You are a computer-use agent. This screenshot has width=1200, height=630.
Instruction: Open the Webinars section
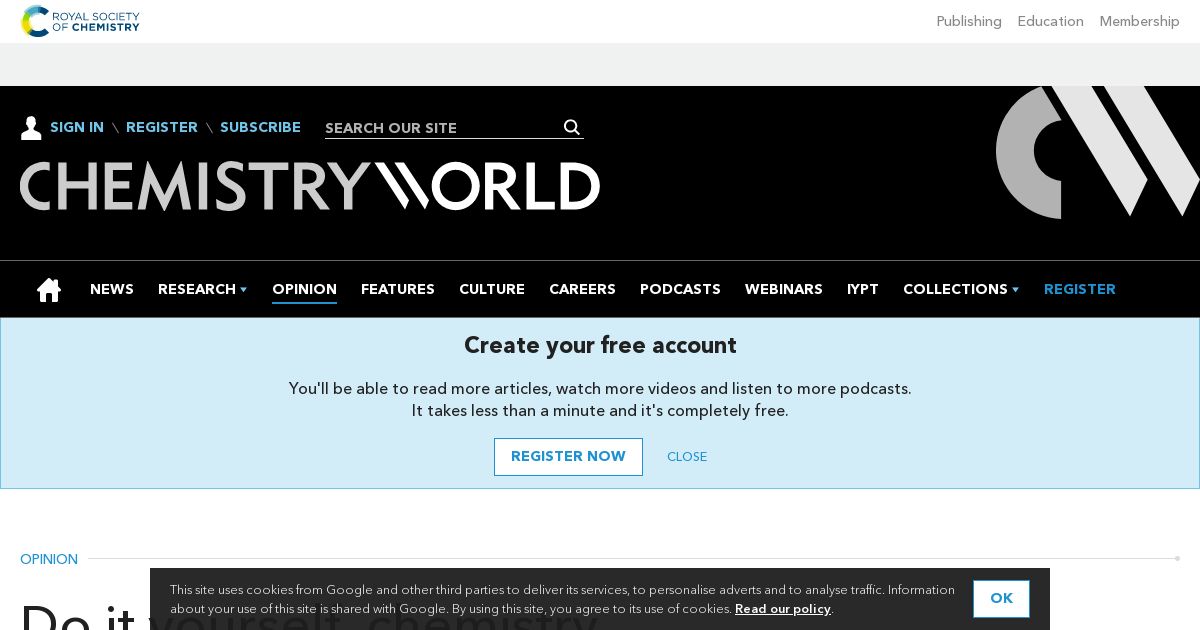tap(784, 289)
